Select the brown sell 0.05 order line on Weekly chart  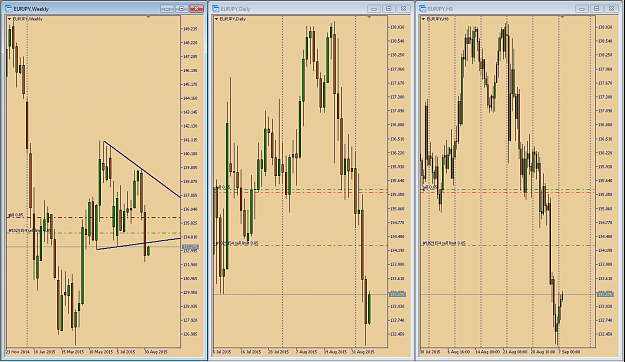94,218
